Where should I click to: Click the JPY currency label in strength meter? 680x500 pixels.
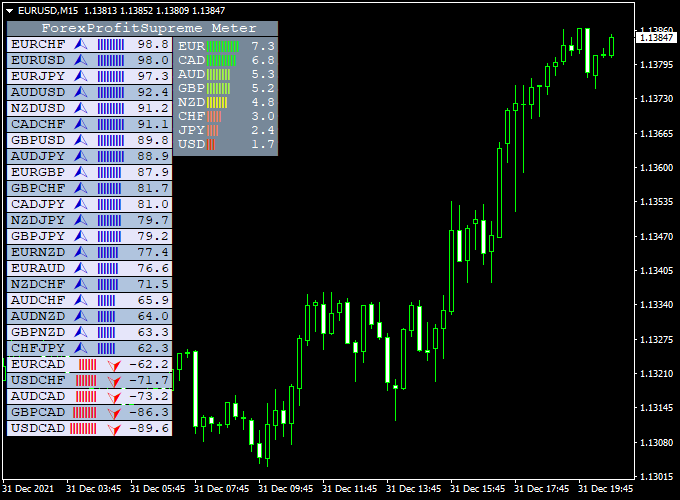[191, 130]
